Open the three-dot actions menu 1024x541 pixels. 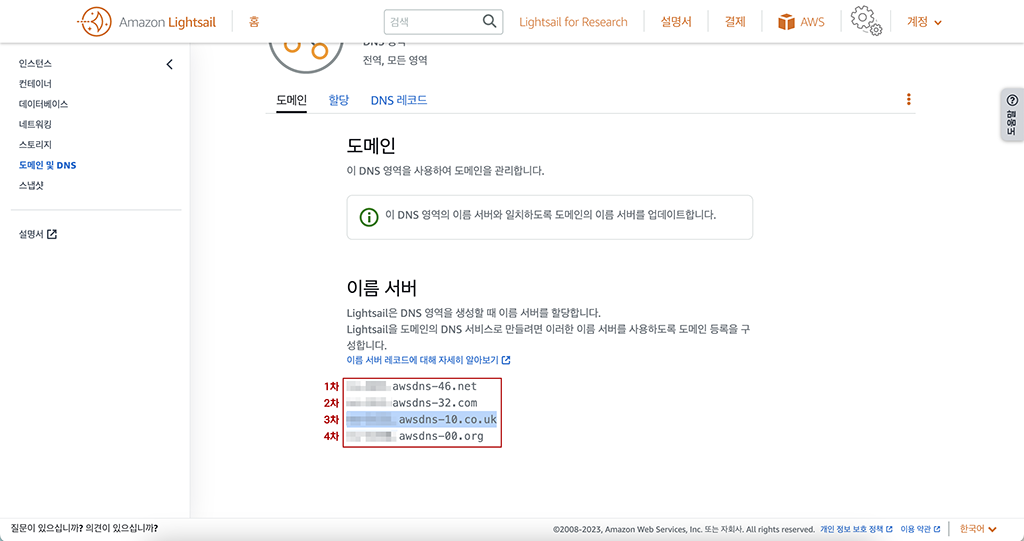[x=908, y=99]
